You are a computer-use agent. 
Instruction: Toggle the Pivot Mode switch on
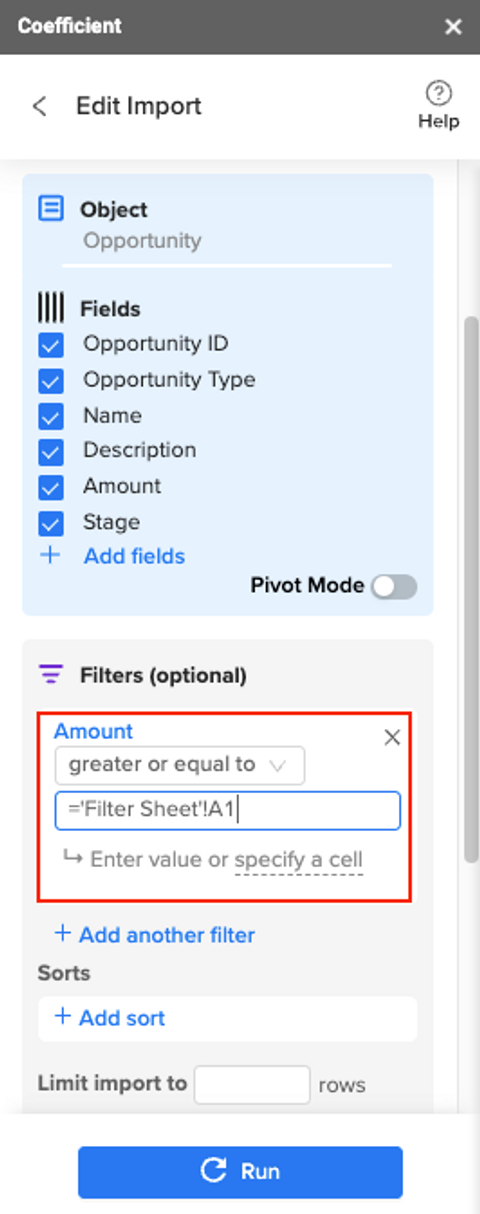393,587
